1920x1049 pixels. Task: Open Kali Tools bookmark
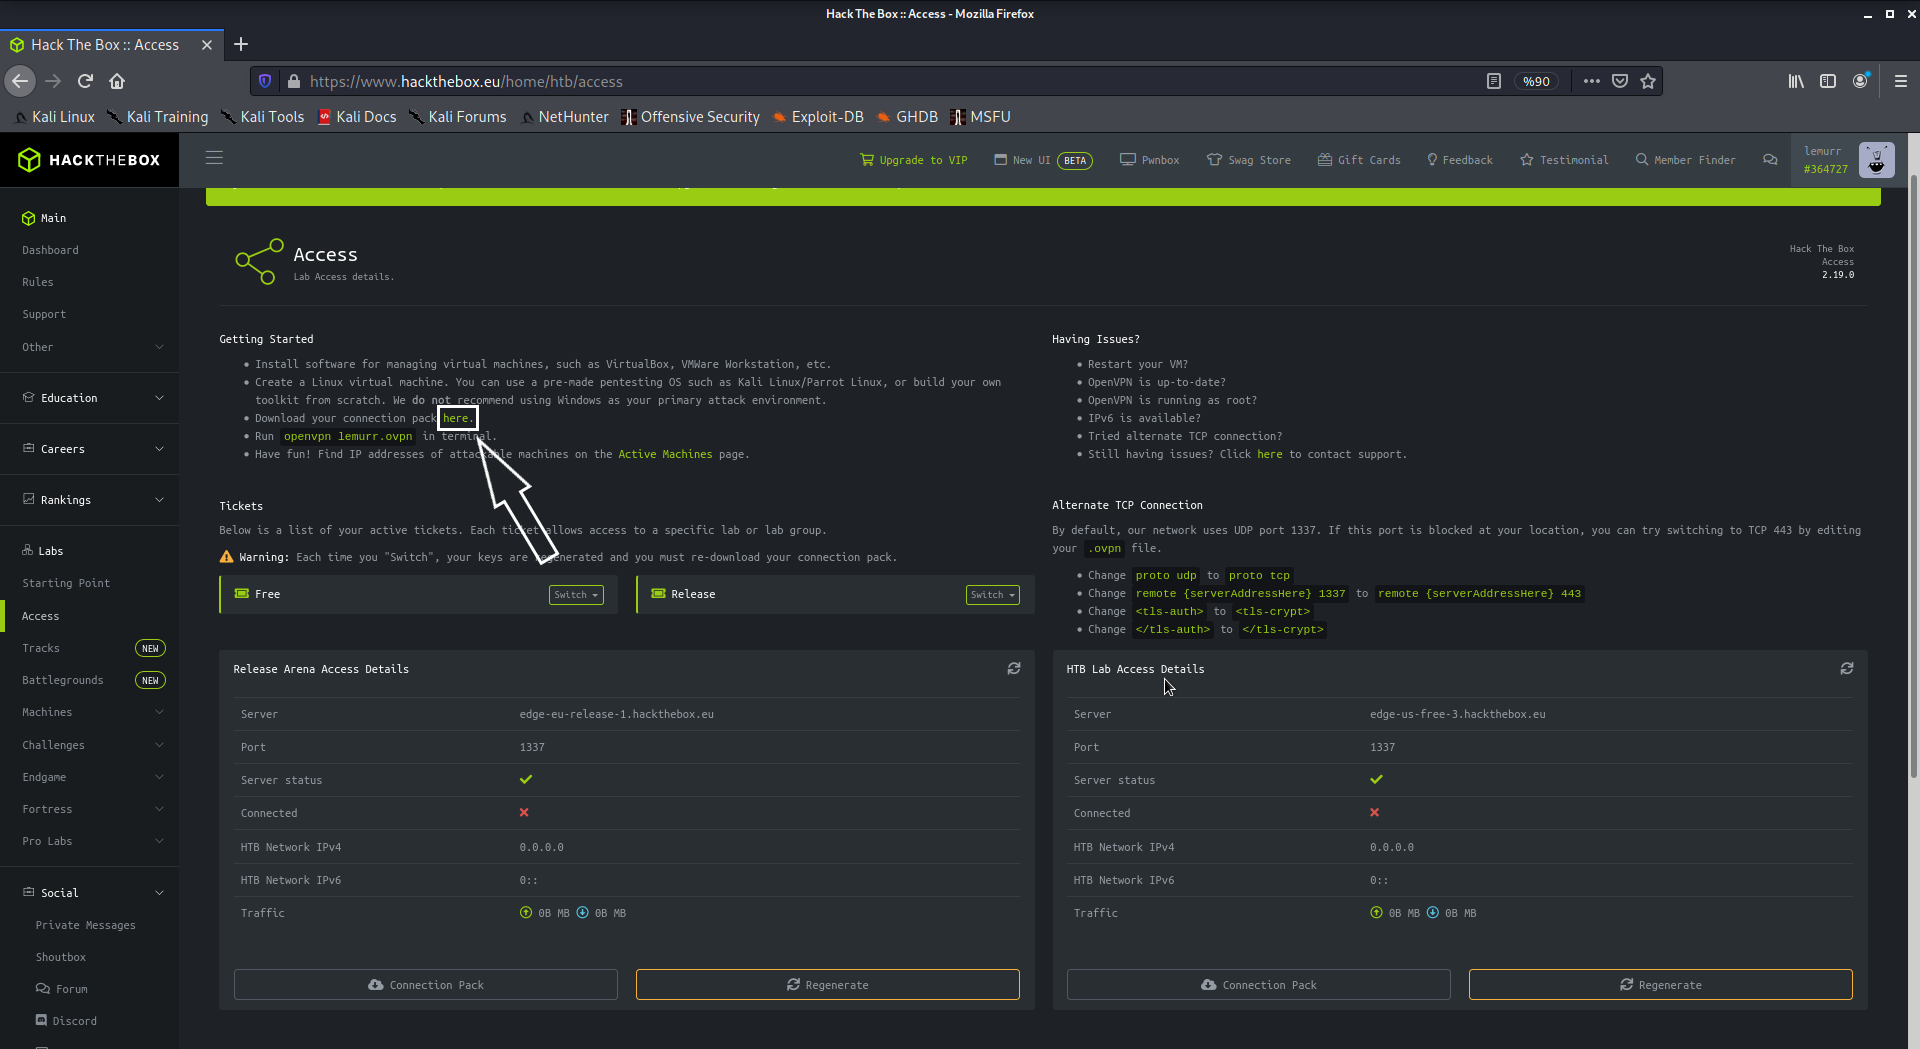[262, 117]
